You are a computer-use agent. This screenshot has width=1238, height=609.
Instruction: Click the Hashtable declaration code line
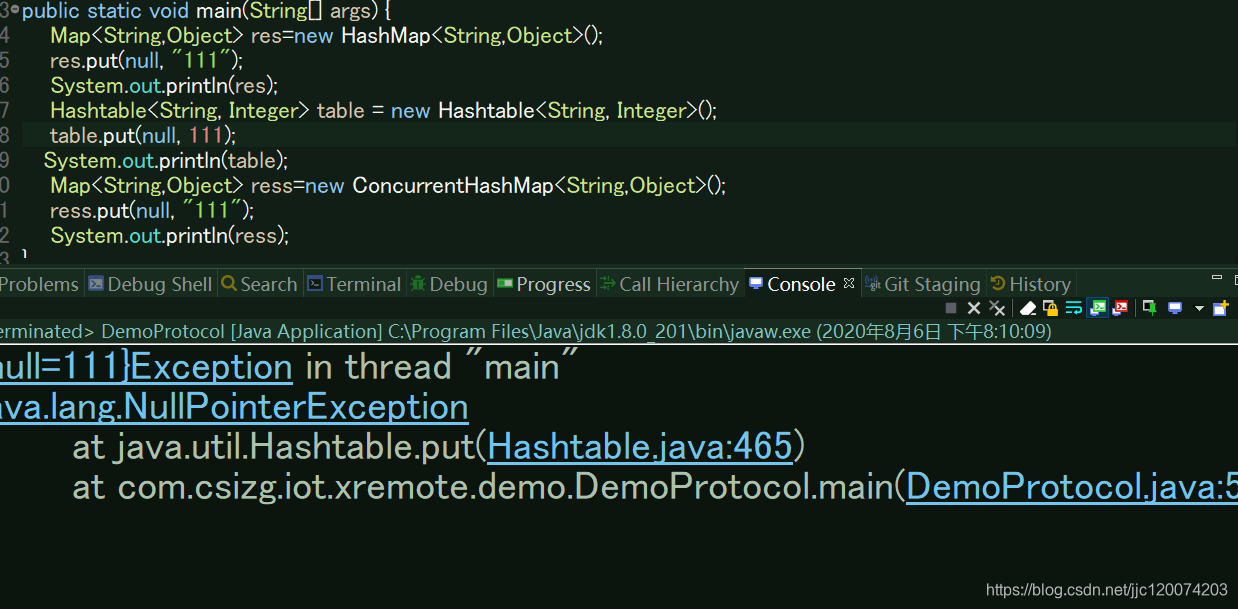(x=384, y=110)
